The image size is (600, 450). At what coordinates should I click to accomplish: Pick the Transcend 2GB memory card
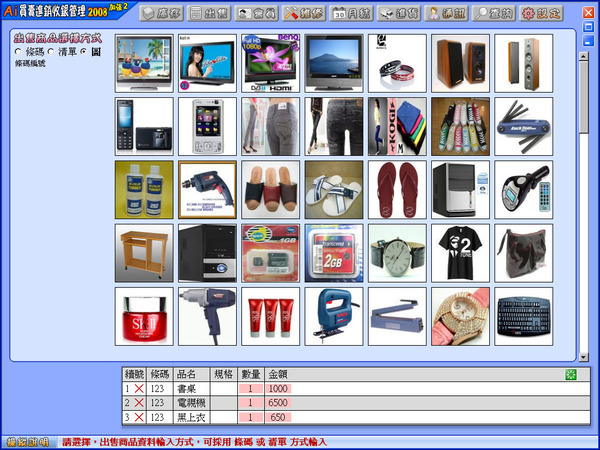(334, 253)
